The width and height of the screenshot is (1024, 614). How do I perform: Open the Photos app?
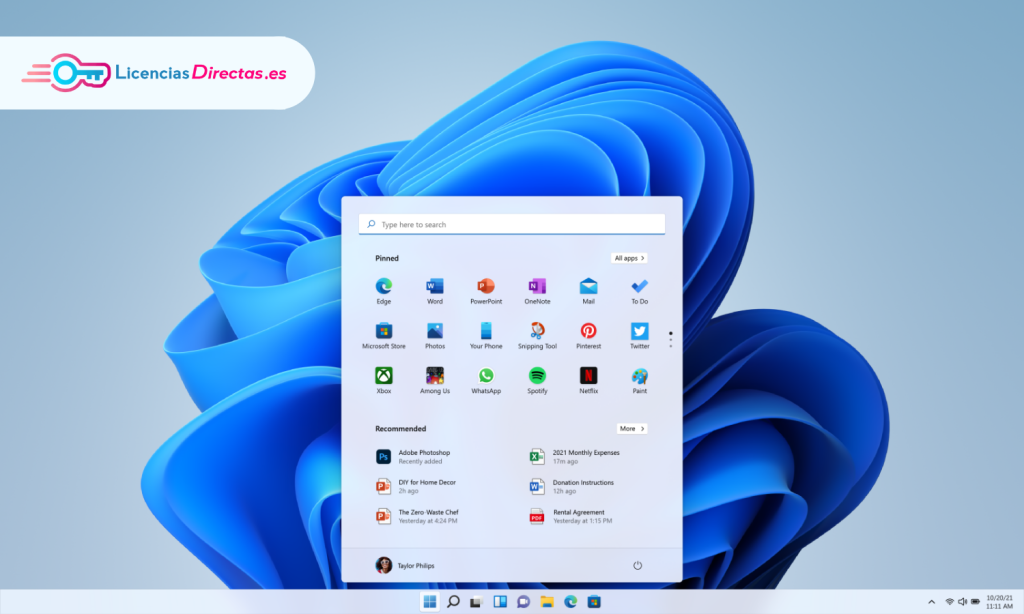click(x=434, y=333)
